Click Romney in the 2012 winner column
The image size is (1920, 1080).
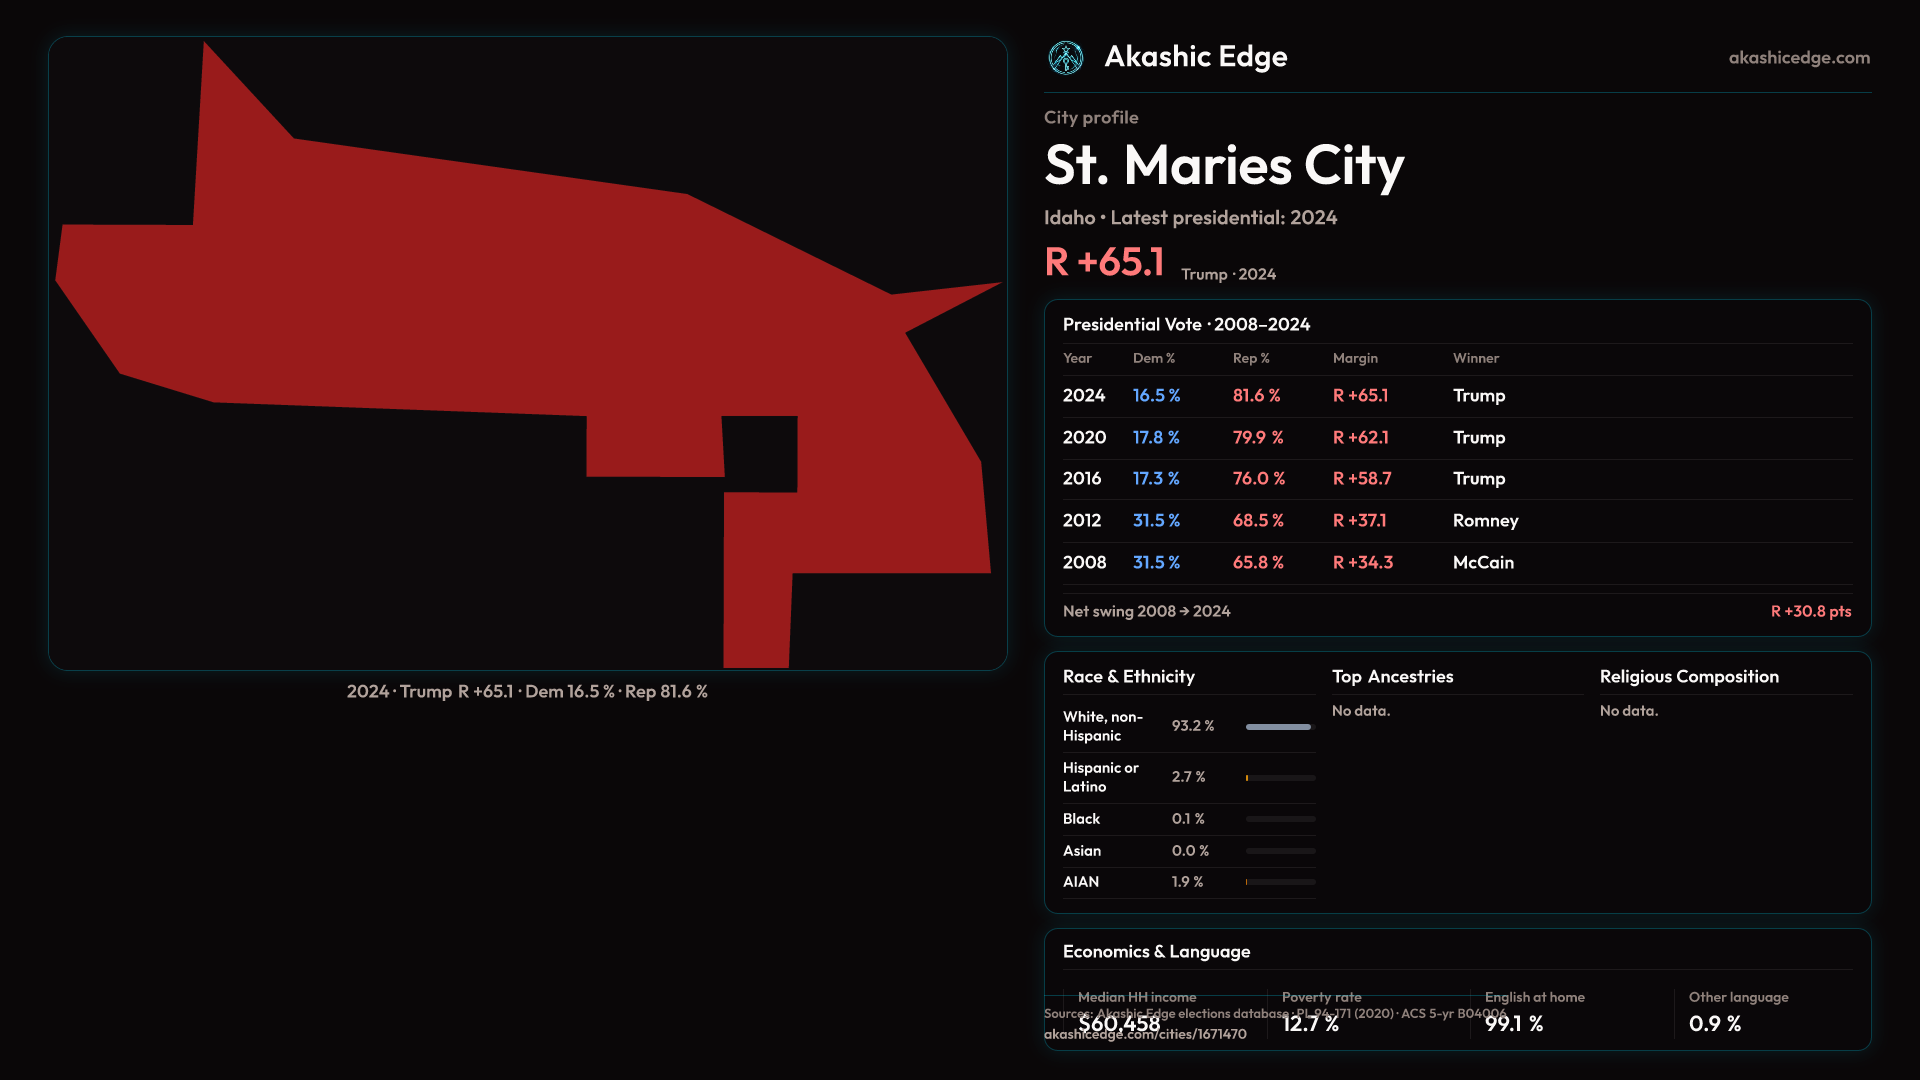point(1485,521)
